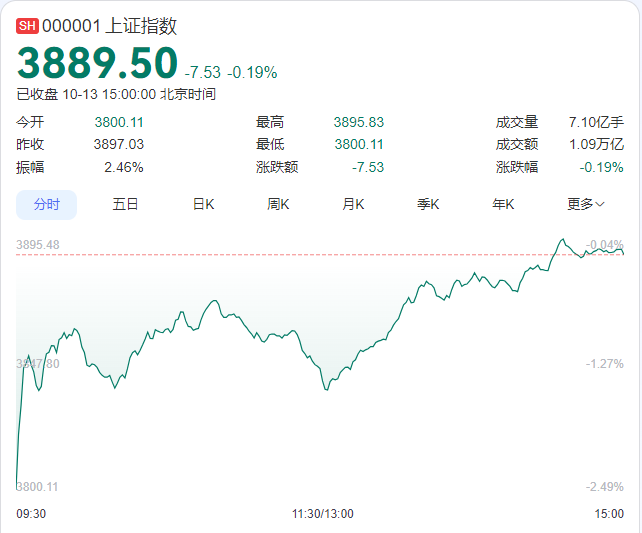The height and width of the screenshot is (533, 642).
Task: Click the red SH exchange badge
Action: click(x=27, y=27)
